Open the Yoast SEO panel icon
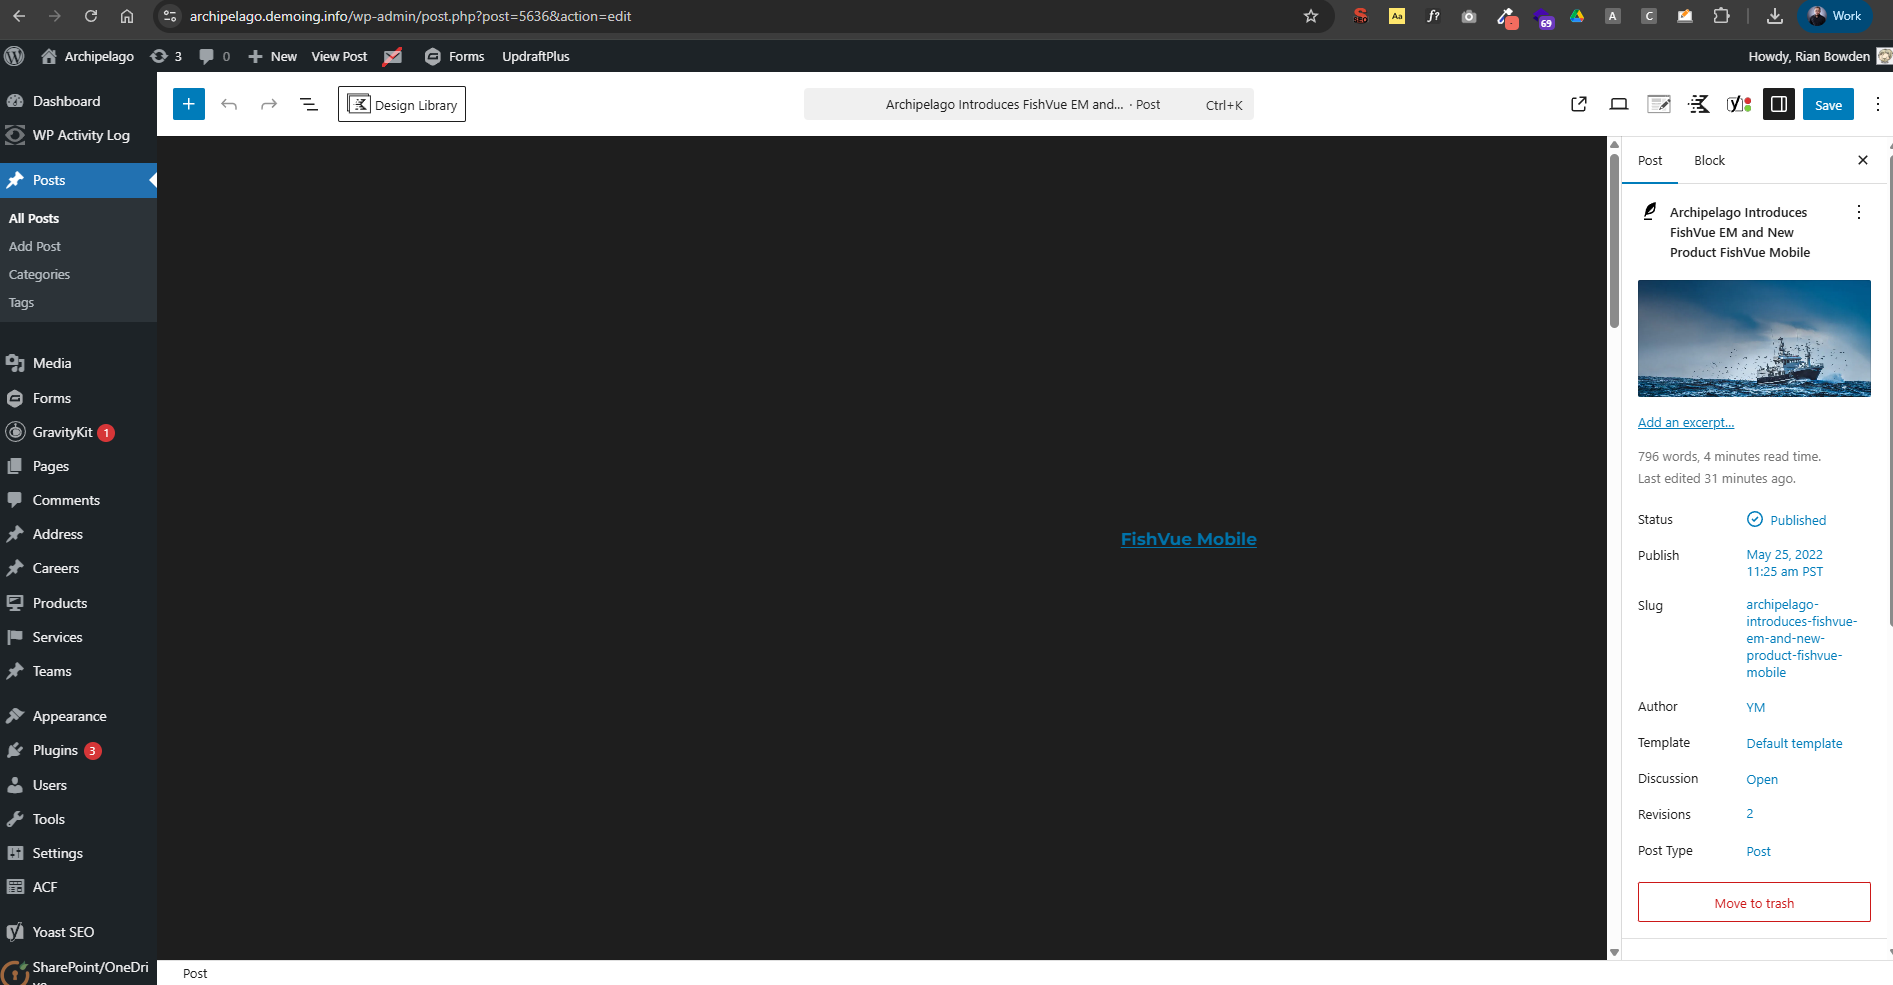The height and width of the screenshot is (985, 1893). 1739,104
